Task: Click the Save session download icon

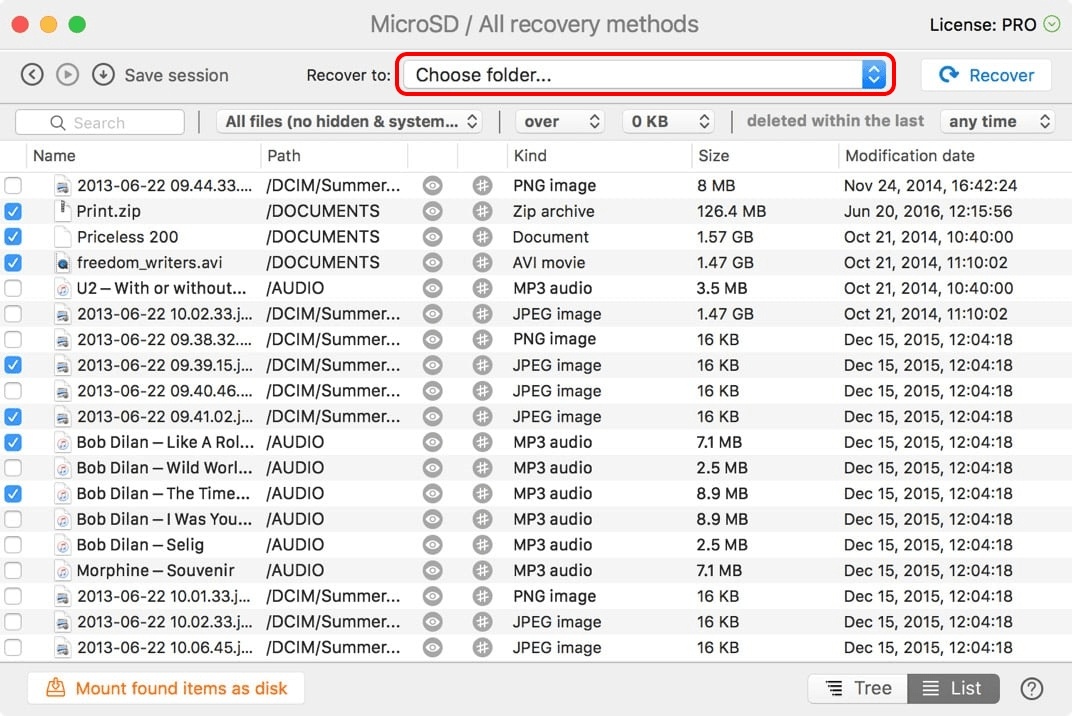Action: coord(101,74)
